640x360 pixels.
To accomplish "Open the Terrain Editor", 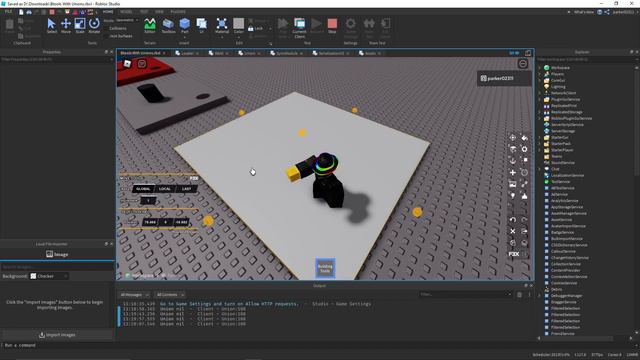I will coord(150,26).
